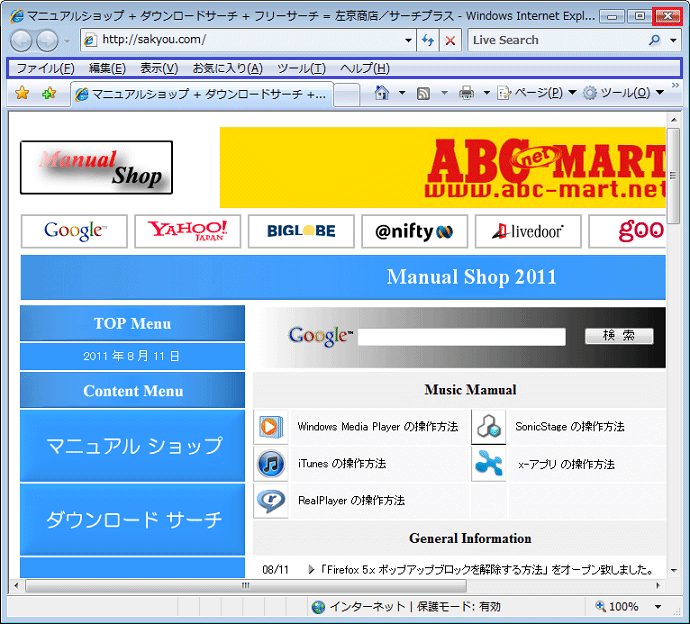Image resolution: width=690 pixels, height=624 pixels.
Task: Click the 検索 search button
Action: (619, 336)
